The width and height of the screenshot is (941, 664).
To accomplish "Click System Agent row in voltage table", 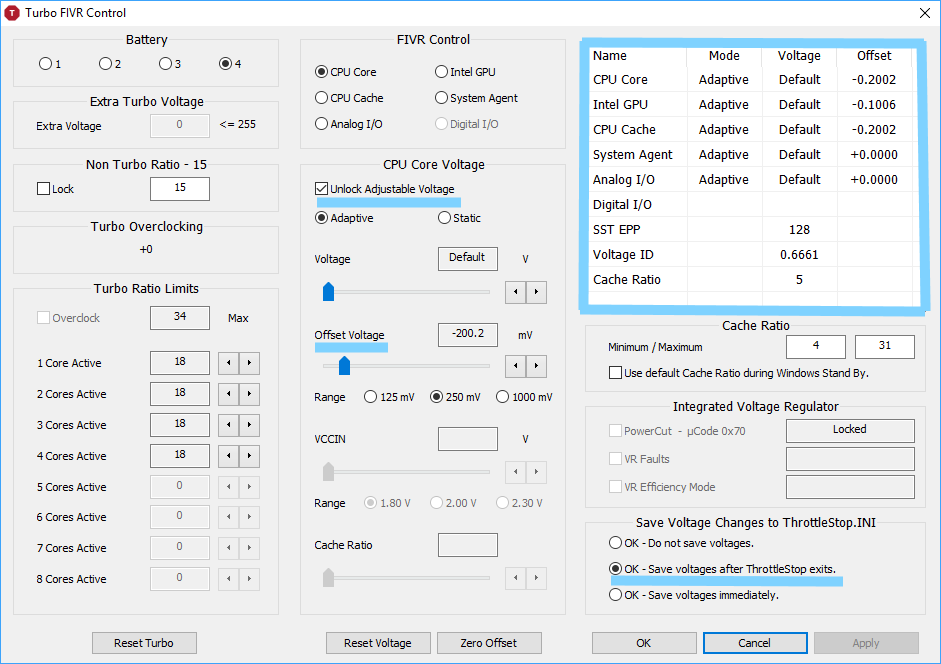I will pyautogui.click(x=750, y=155).
